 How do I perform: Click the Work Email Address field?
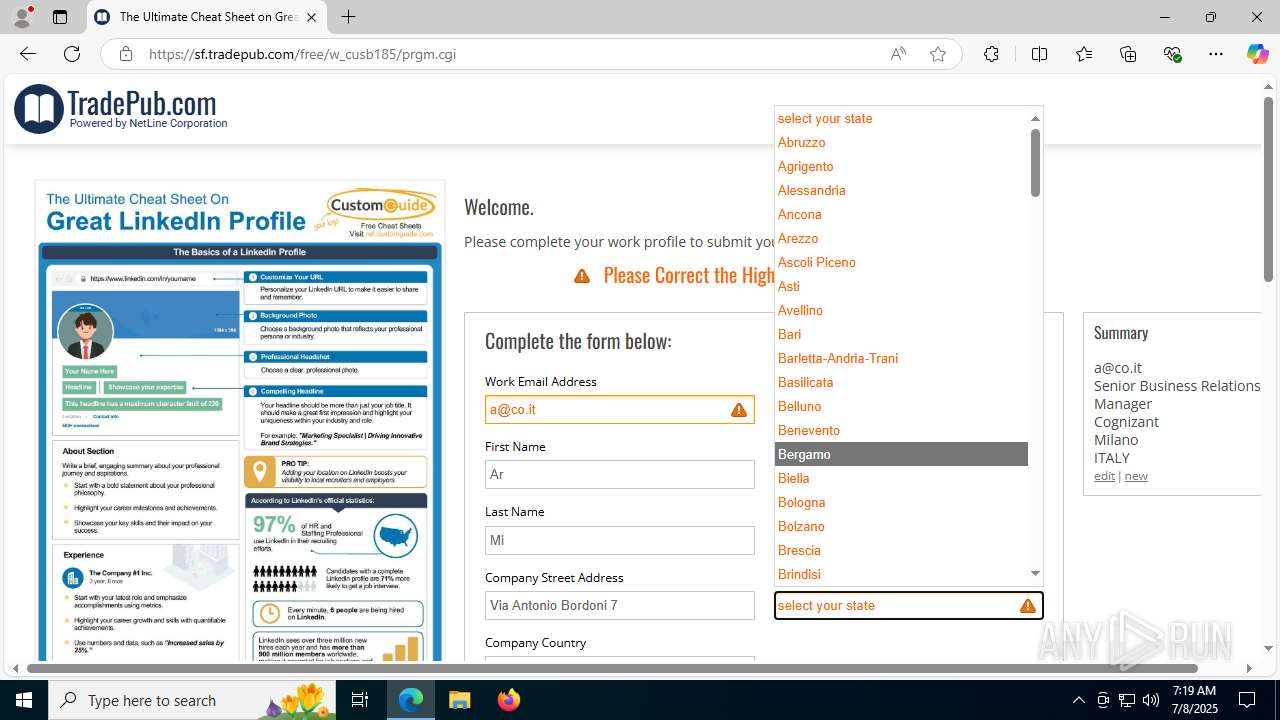[x=620, y=410]
